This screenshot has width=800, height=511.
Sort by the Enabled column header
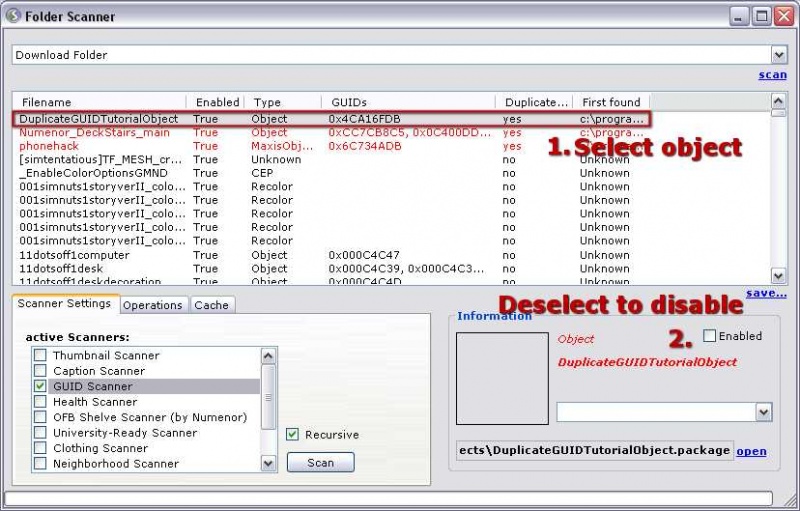[216, 102]
